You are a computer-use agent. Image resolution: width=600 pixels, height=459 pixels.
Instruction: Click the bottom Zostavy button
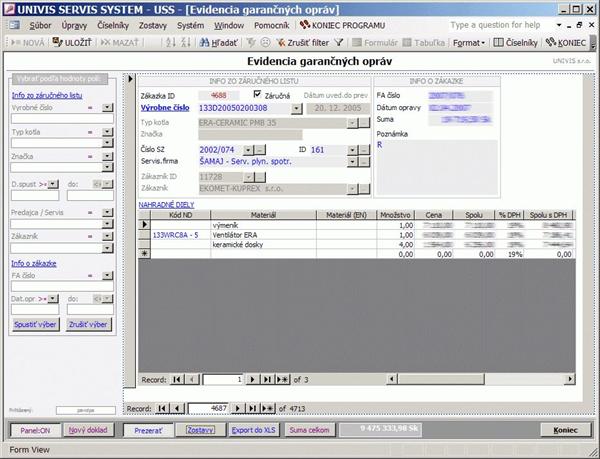click(x=201, y=430)
